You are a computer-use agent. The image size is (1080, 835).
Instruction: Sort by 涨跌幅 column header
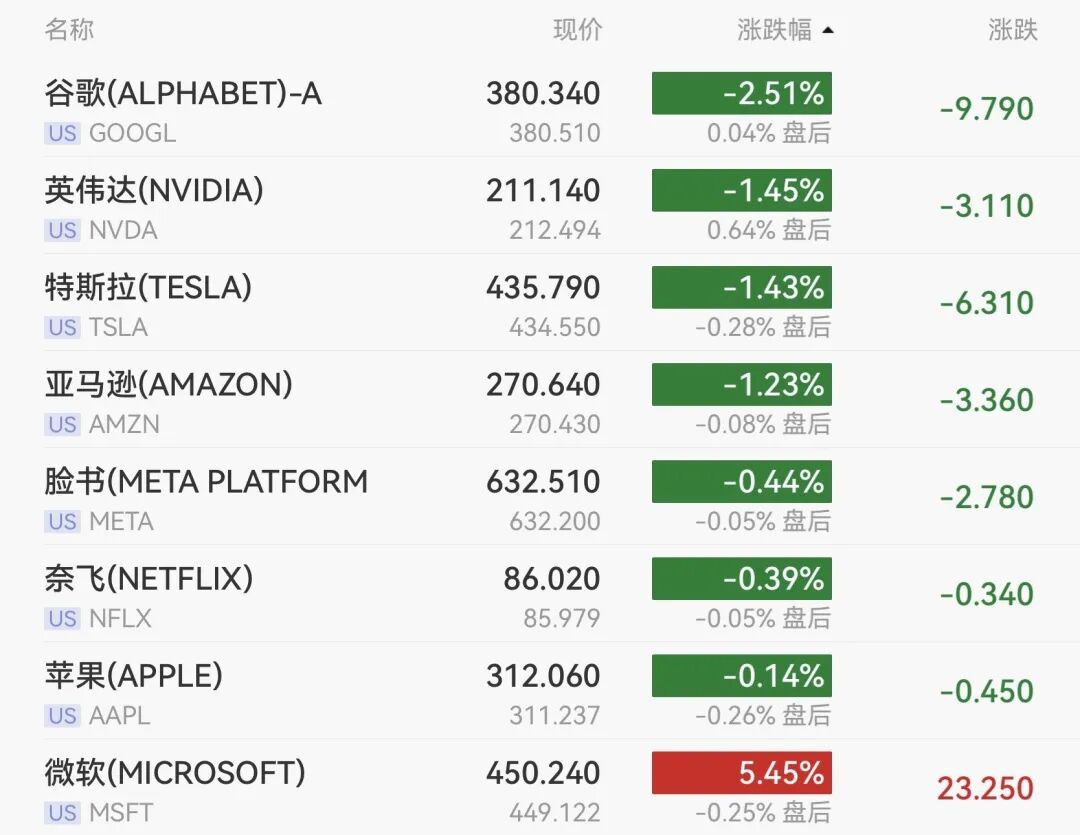tap(774, 30)
